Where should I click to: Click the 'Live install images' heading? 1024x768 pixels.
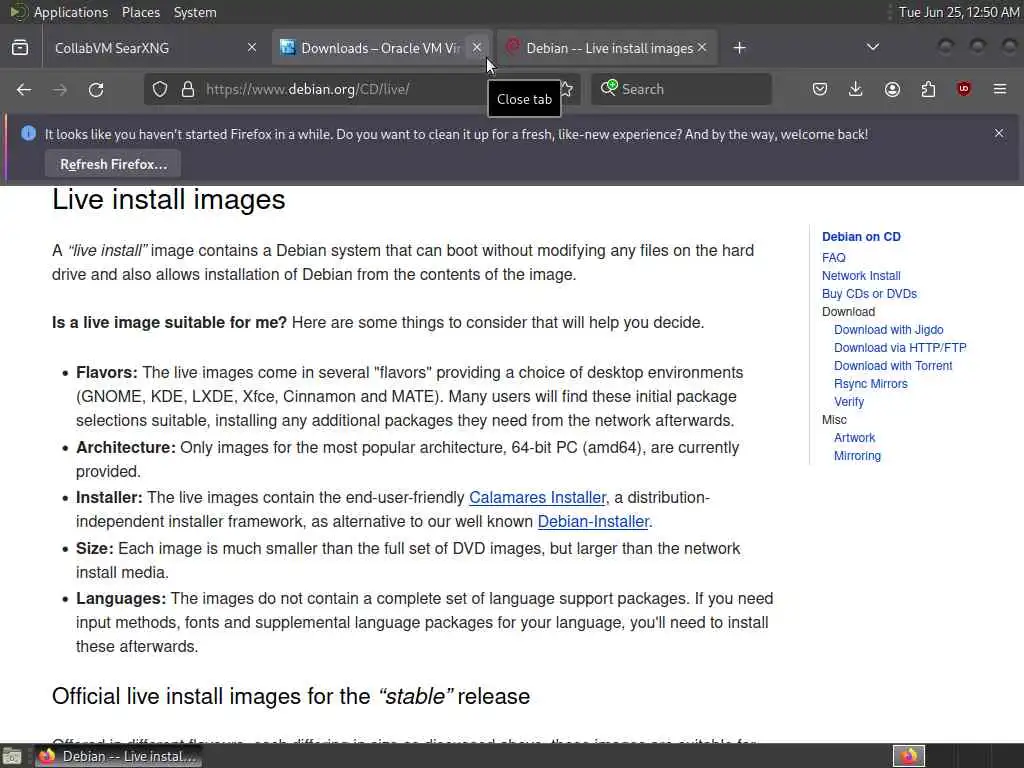tap(168, 200)
